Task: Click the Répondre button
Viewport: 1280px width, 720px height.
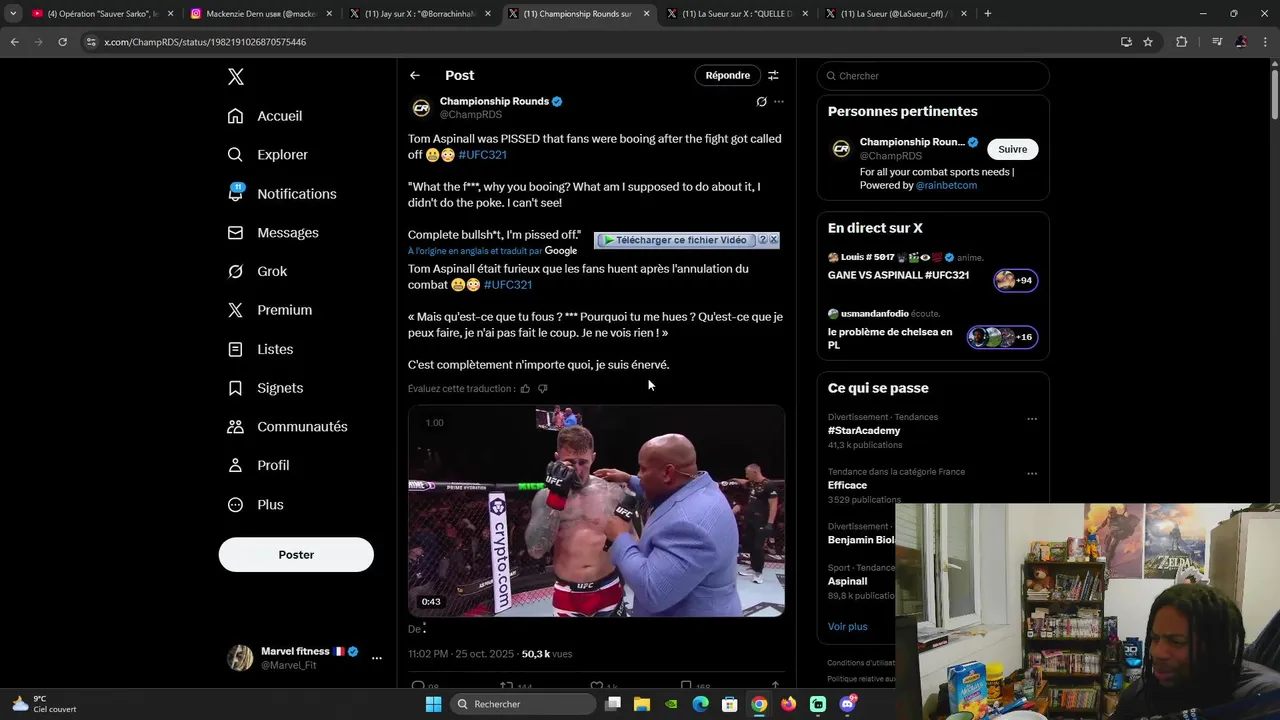Action: click(727, 75)
